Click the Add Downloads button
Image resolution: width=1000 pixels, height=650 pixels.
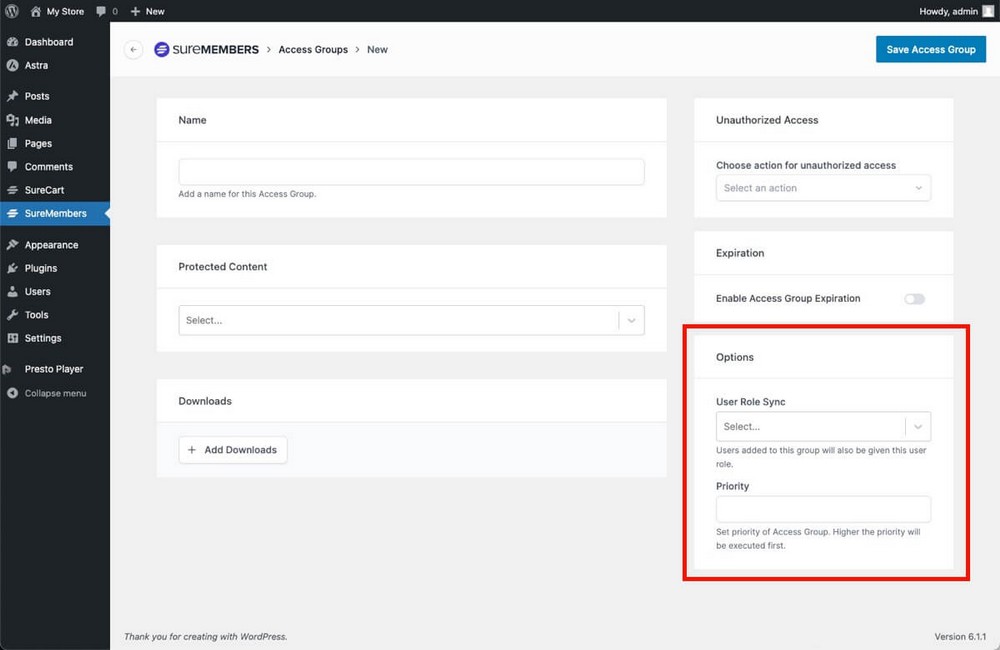coord(233,450)
